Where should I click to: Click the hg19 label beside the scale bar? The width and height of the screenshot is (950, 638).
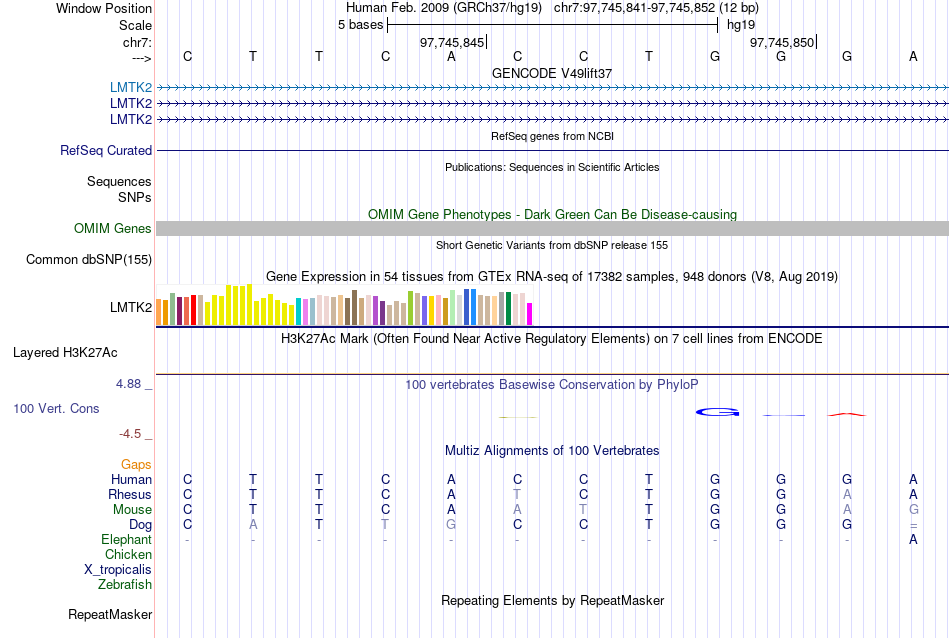pyautogui.click(x=741, y=25)
